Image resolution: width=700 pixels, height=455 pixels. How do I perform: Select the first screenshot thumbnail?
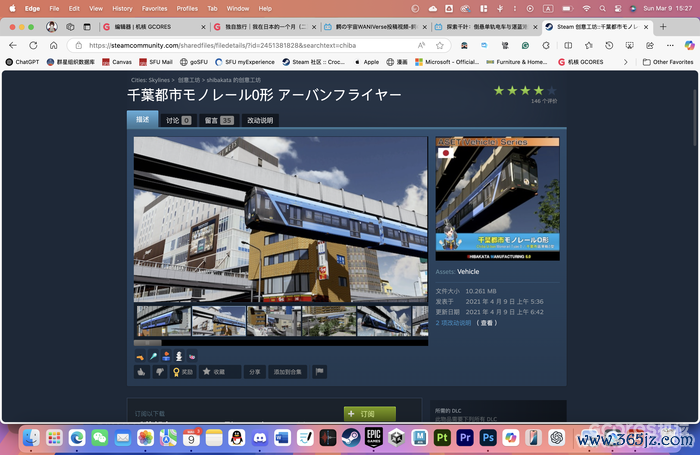click(x=163, y=321)
